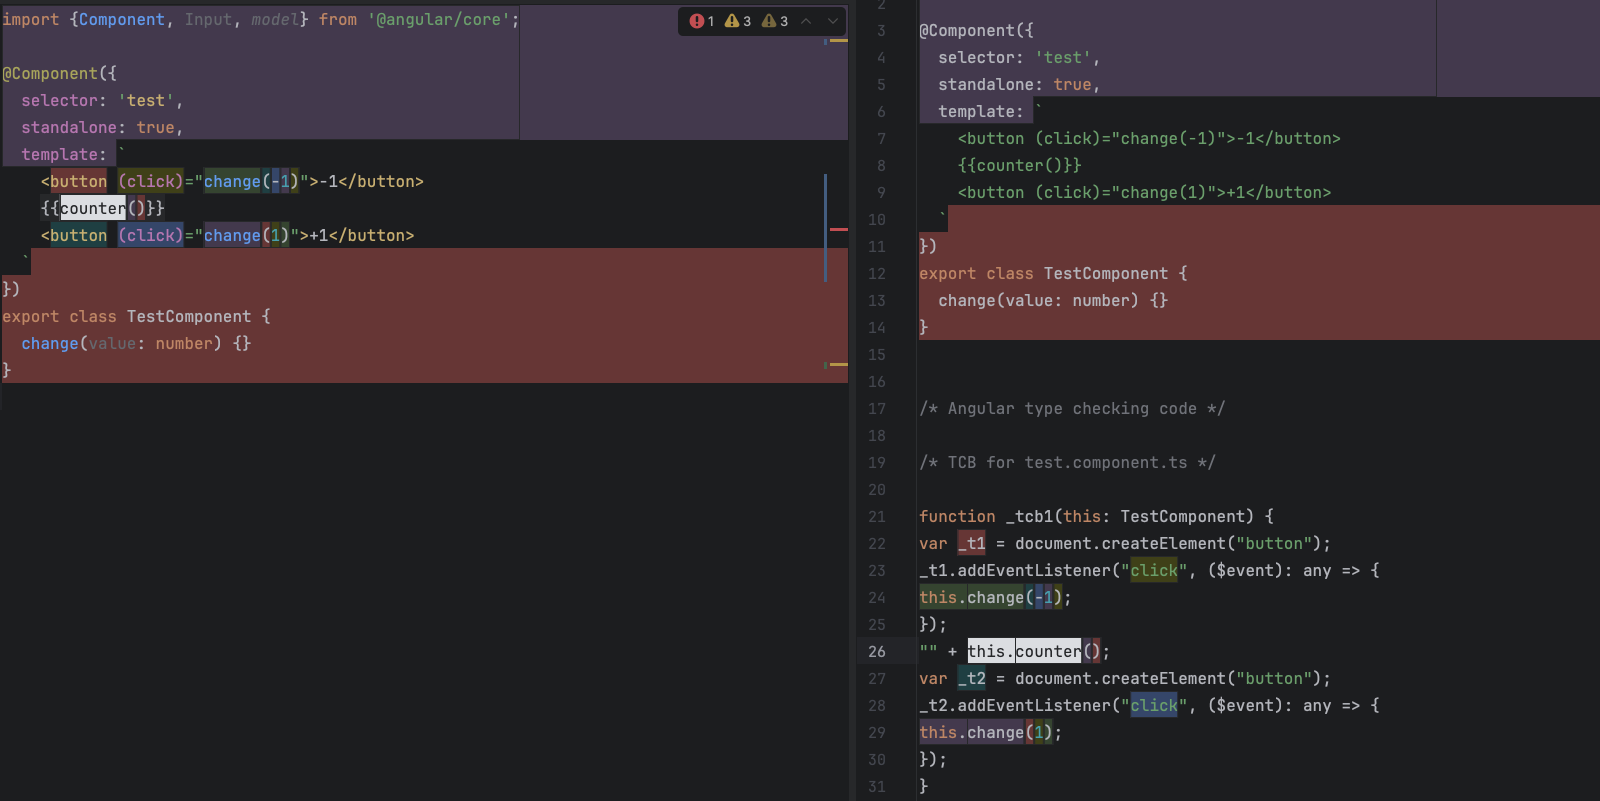Click 'change(-1)' call in left editor template

[251, 181]
